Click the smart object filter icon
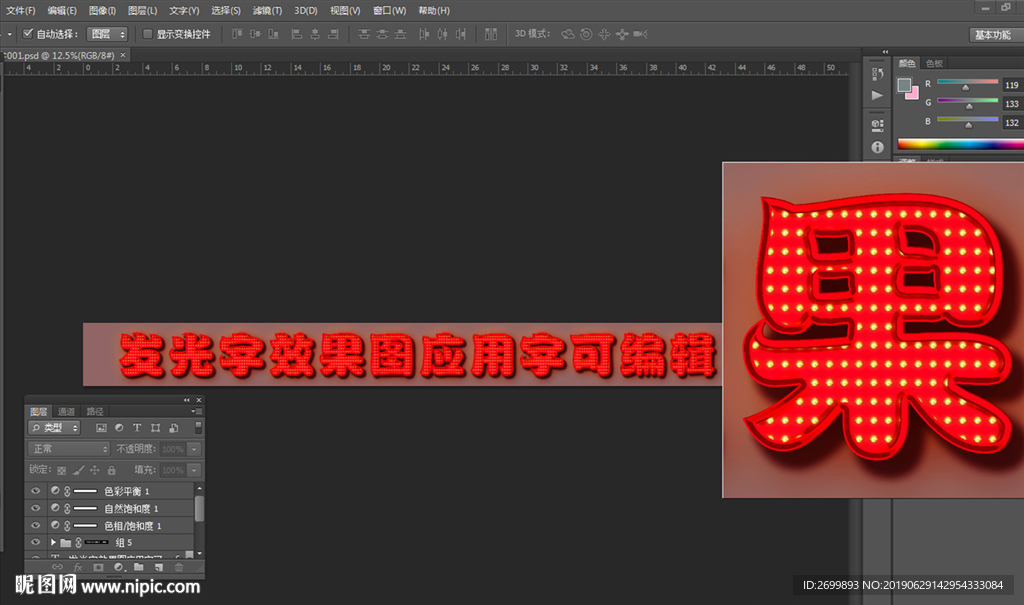1024x605 pixels. click(x=174, y=428)
